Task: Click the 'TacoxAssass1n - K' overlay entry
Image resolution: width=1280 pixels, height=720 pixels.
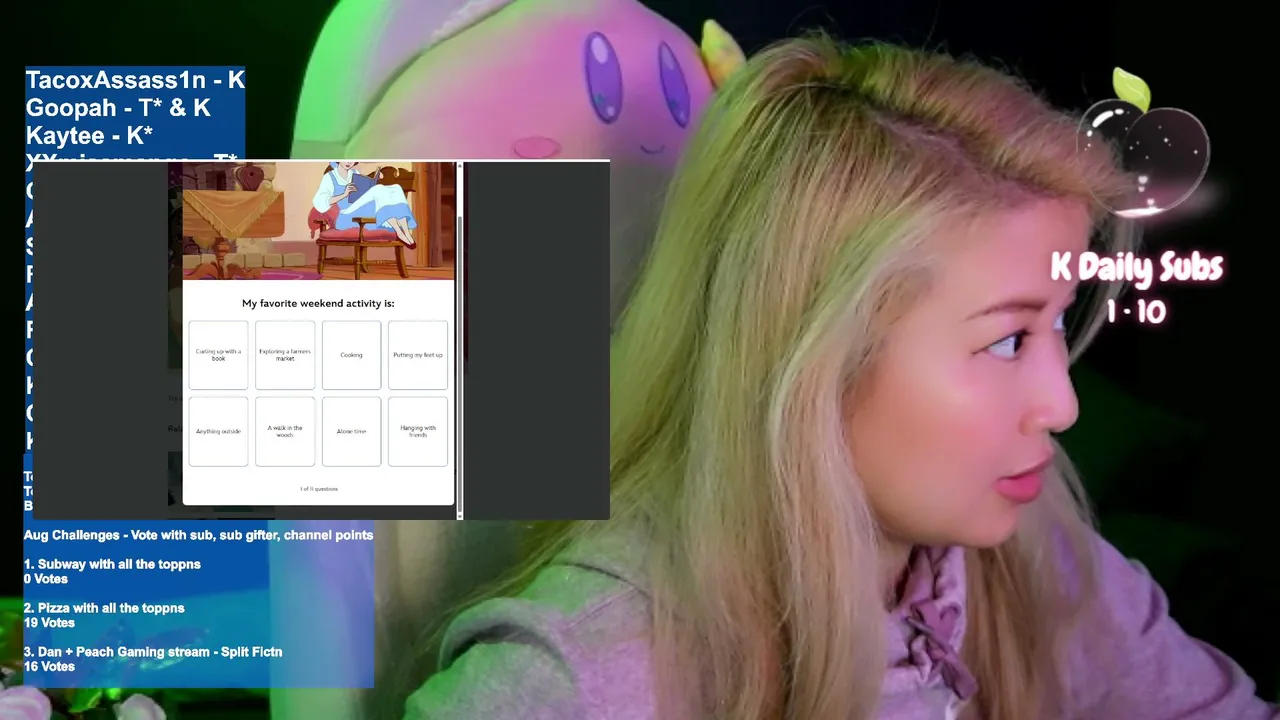Action: point(135,80)
